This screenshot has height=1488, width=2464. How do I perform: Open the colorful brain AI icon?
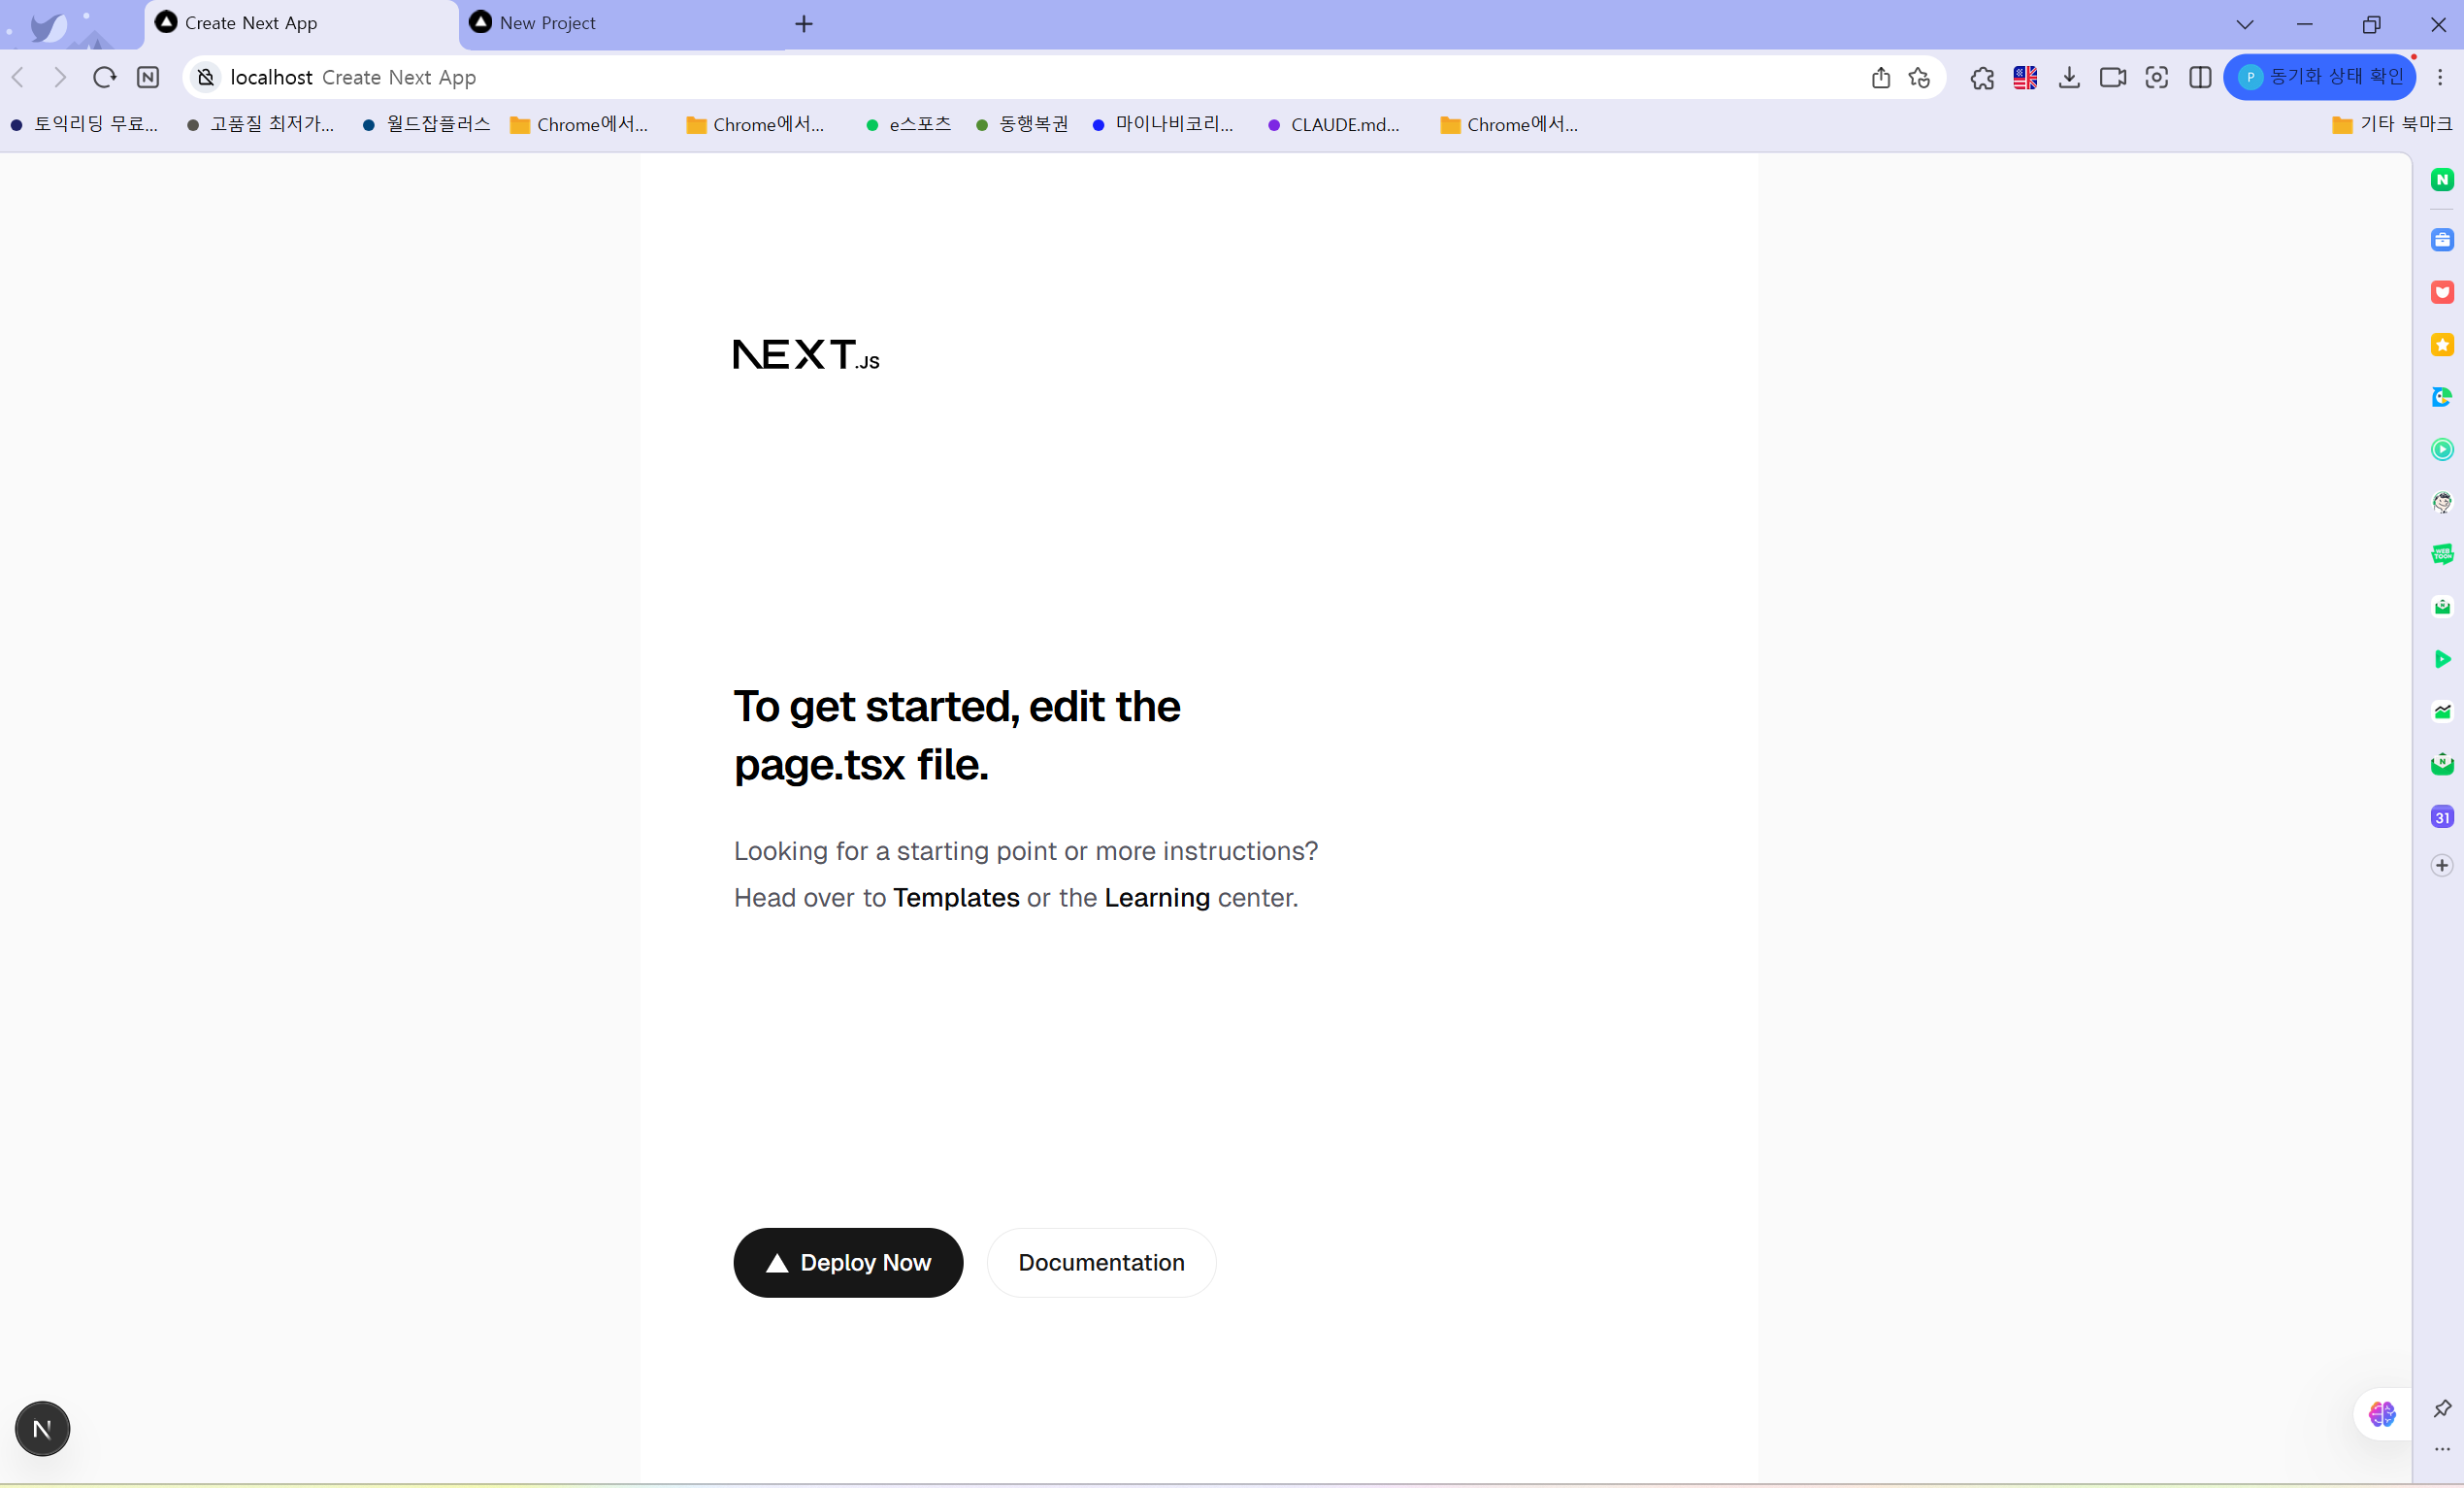[2381, 1414]
